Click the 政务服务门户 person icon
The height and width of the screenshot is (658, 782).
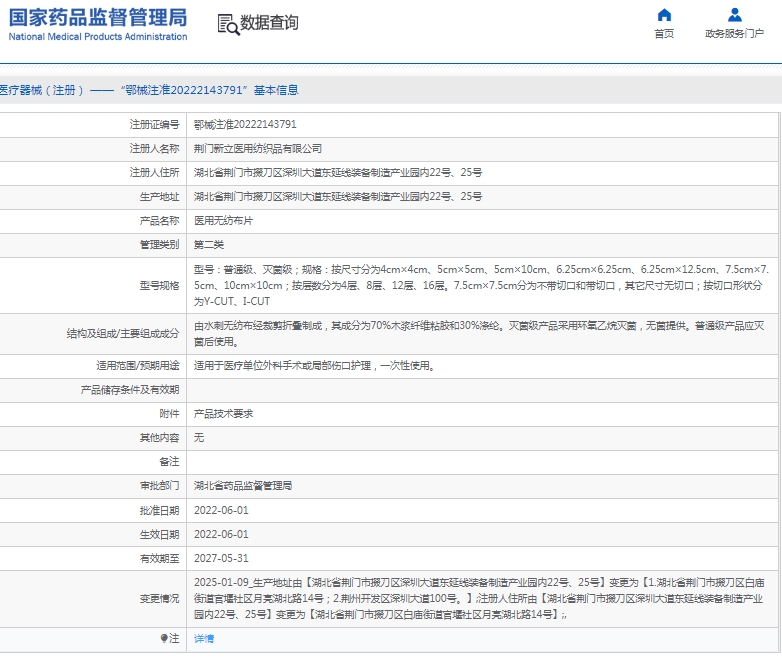734,15
